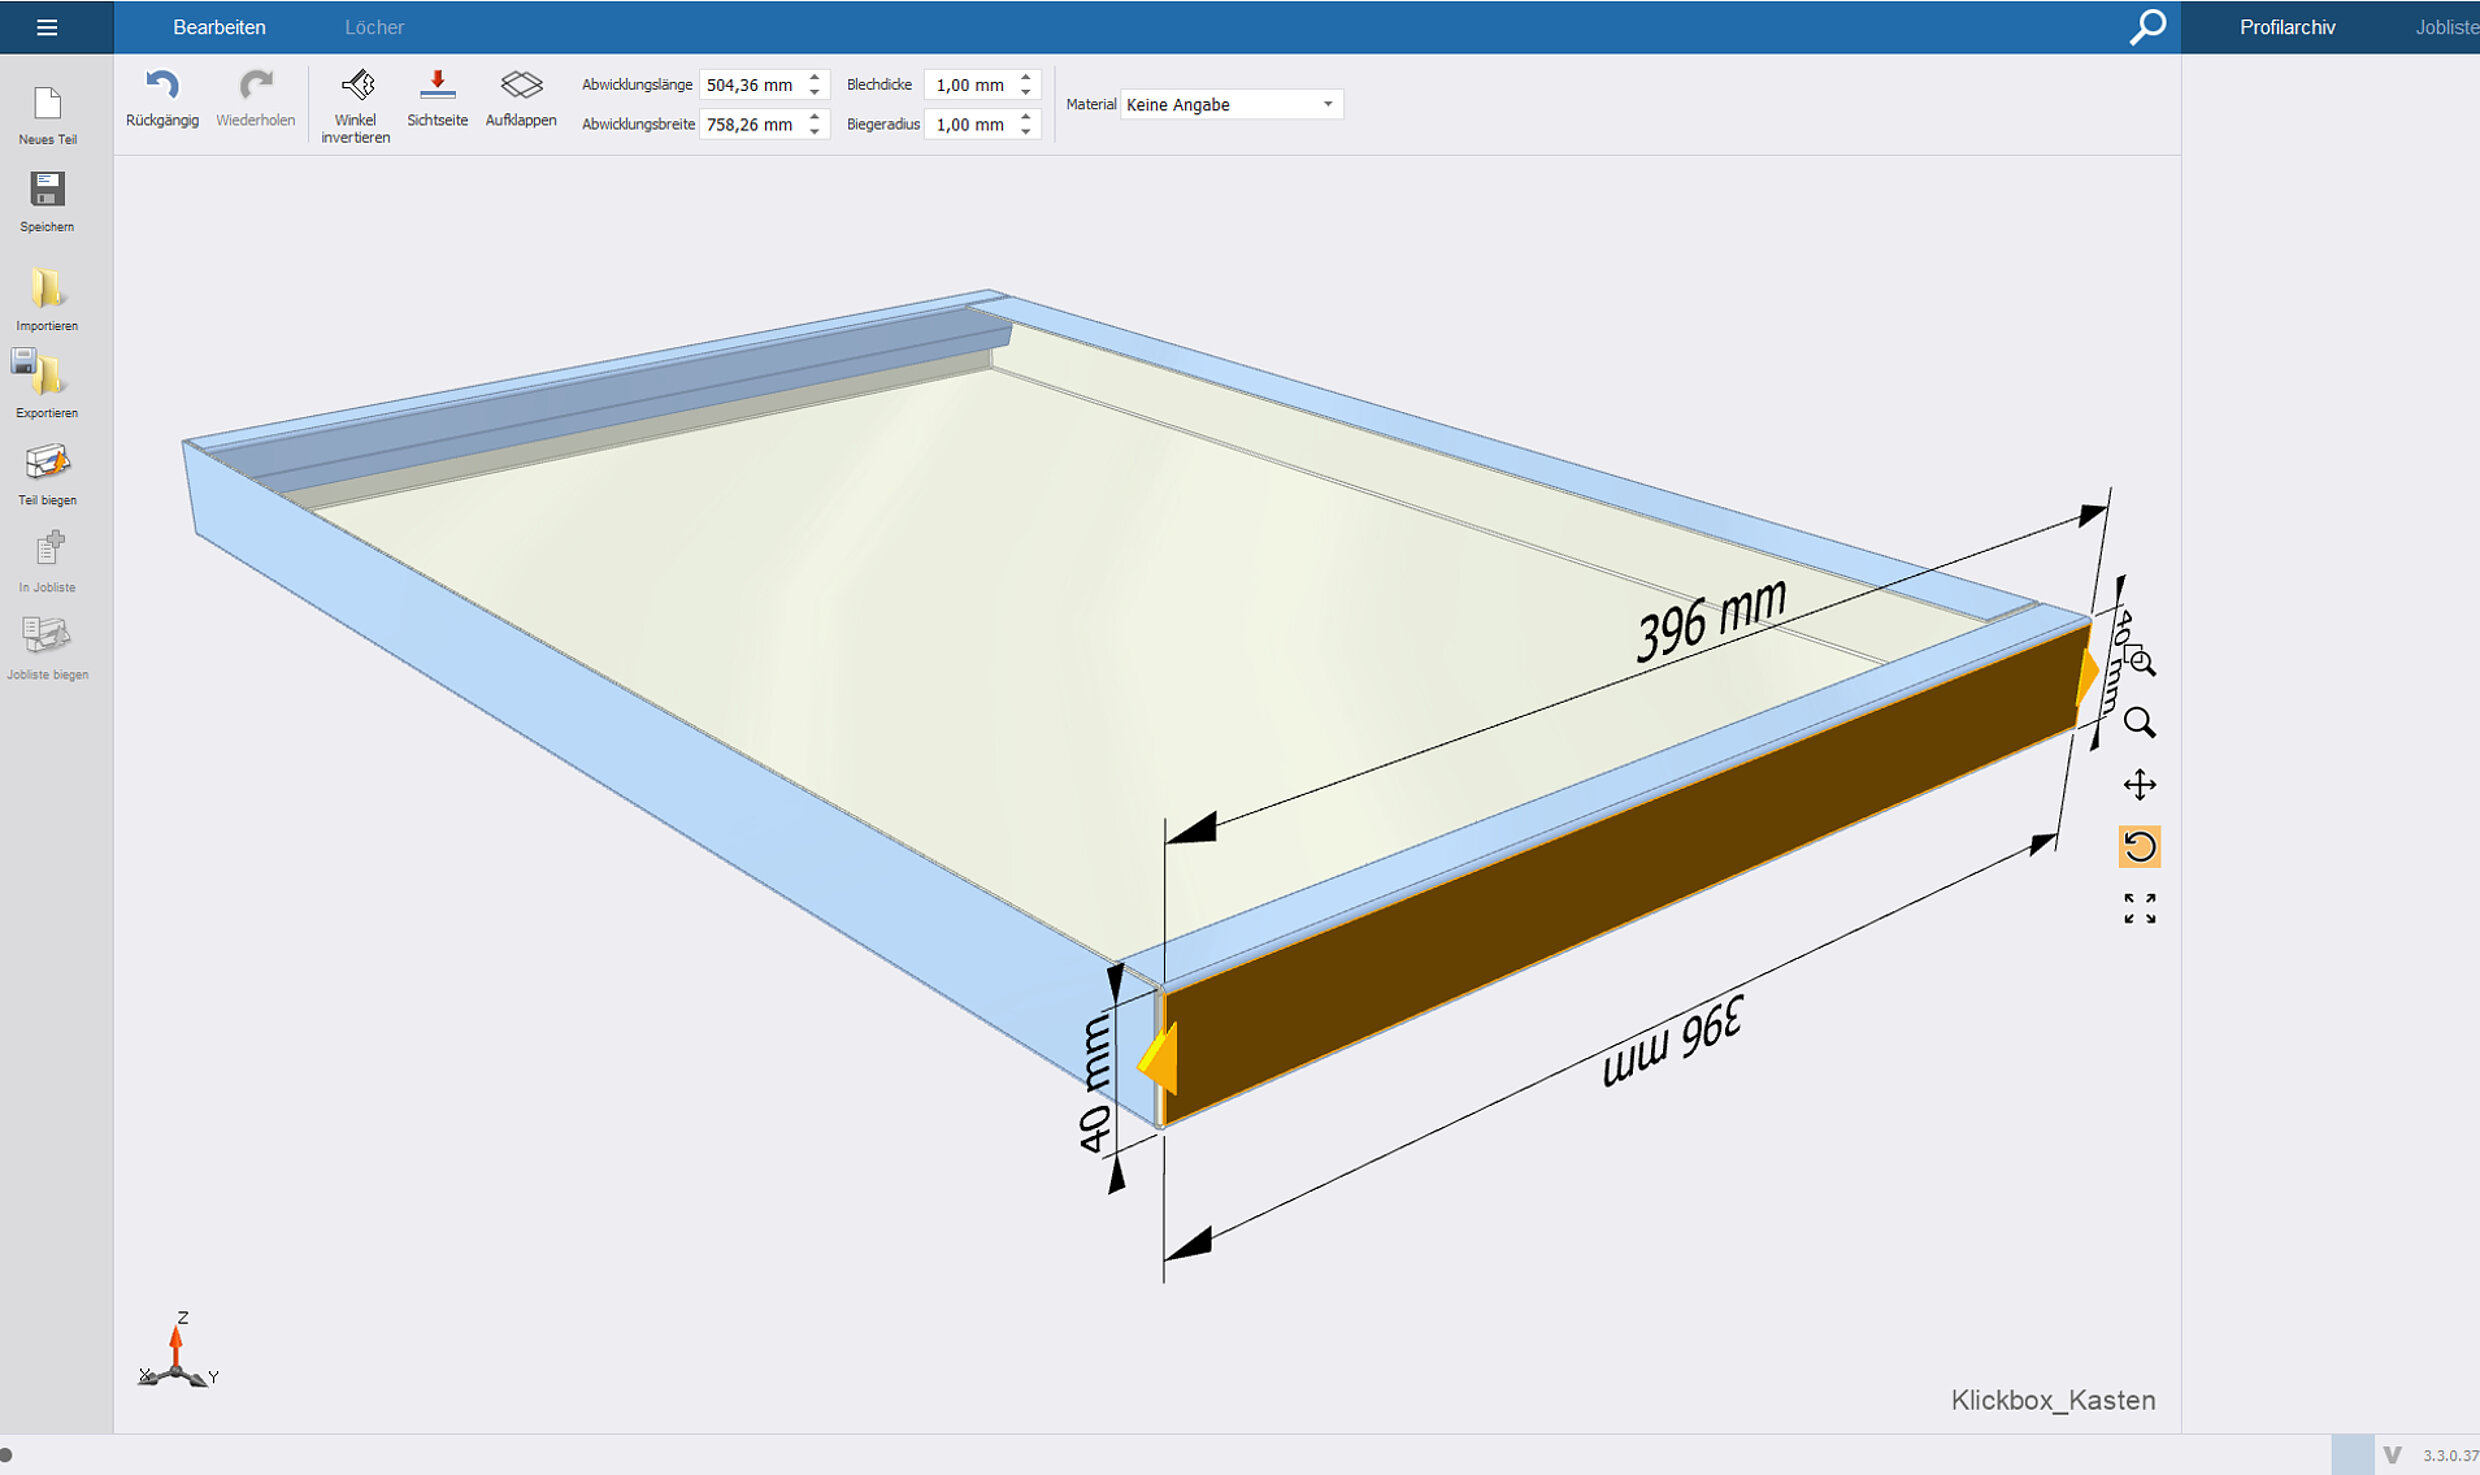
Task: Toggle the orange rotate view tool
Action: (2139, 847)
